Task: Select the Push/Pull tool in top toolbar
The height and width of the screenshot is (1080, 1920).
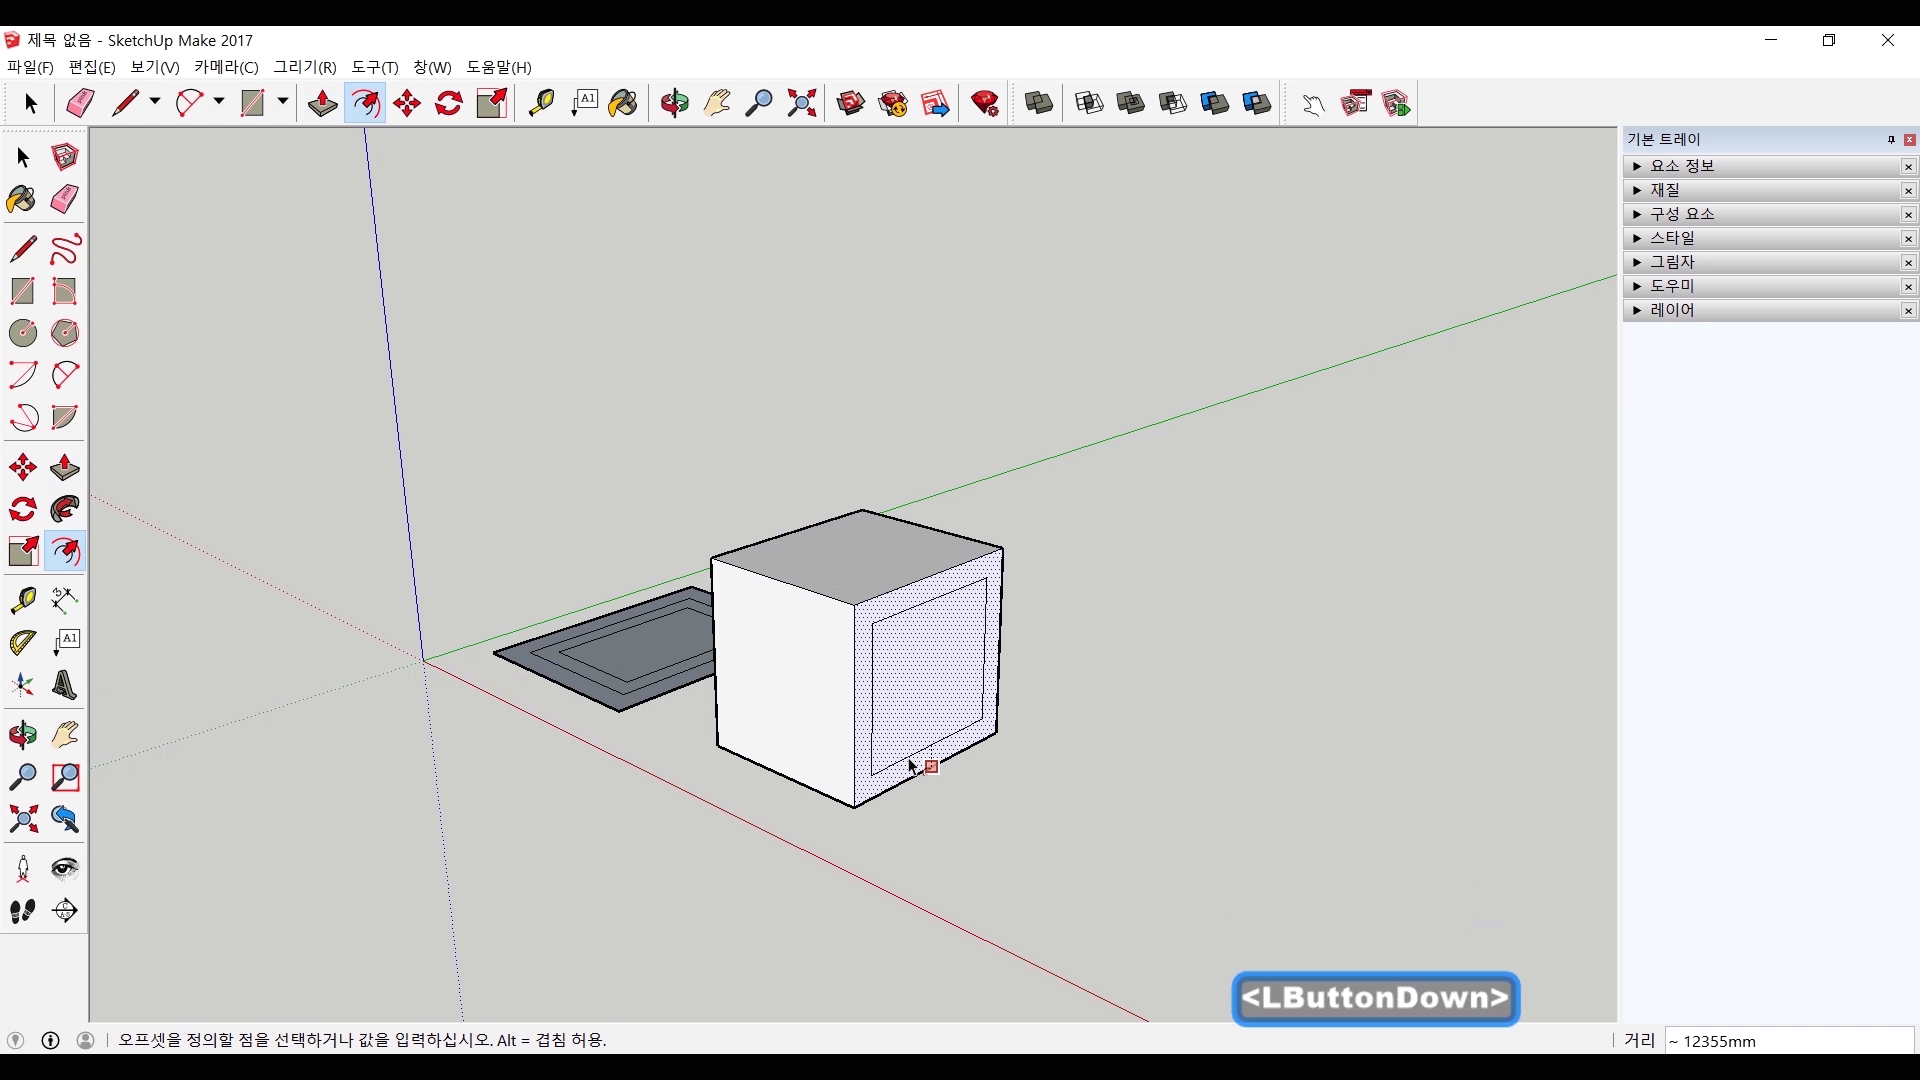Action: [x=322, y=103]
